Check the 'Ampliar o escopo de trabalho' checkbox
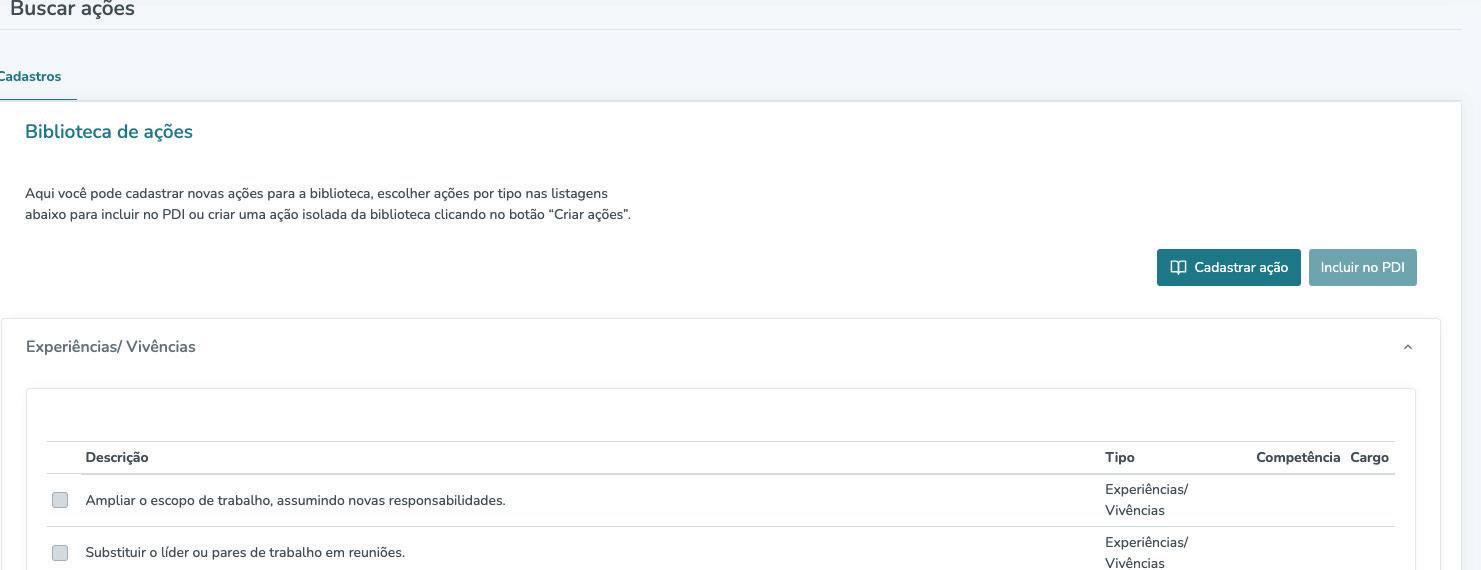 pyautogui.click(x=60, y=500)
